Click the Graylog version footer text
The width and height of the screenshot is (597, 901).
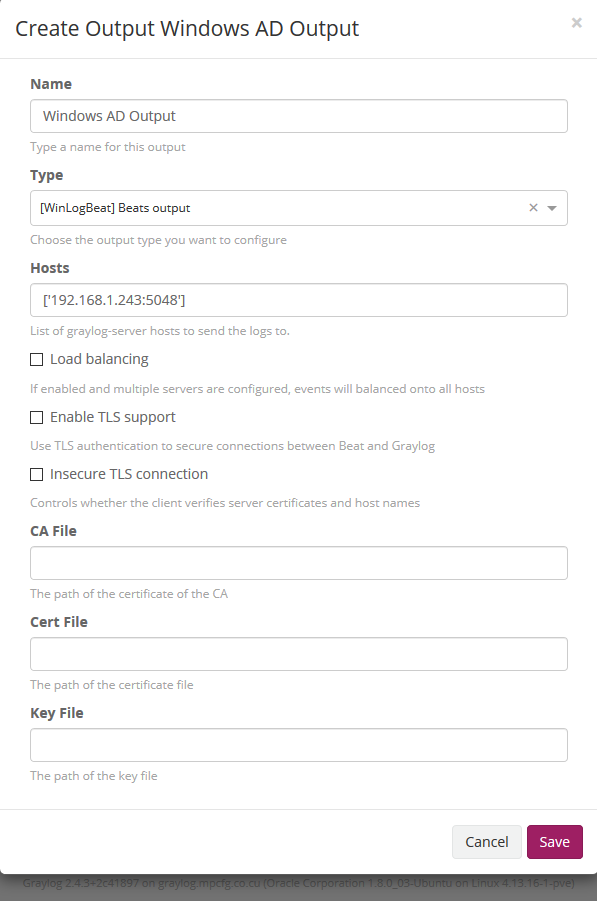click(x=298, y=883)
